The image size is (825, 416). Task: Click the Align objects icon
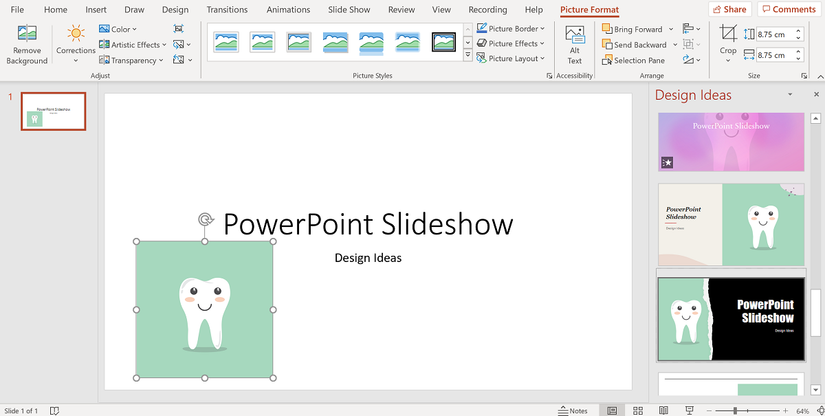[x=691, y=28]
